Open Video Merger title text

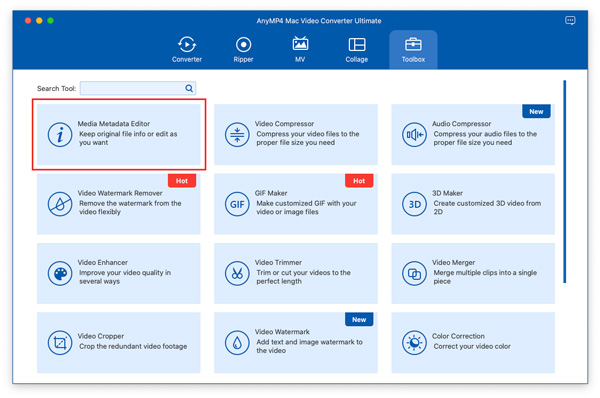tap(453, 262)
